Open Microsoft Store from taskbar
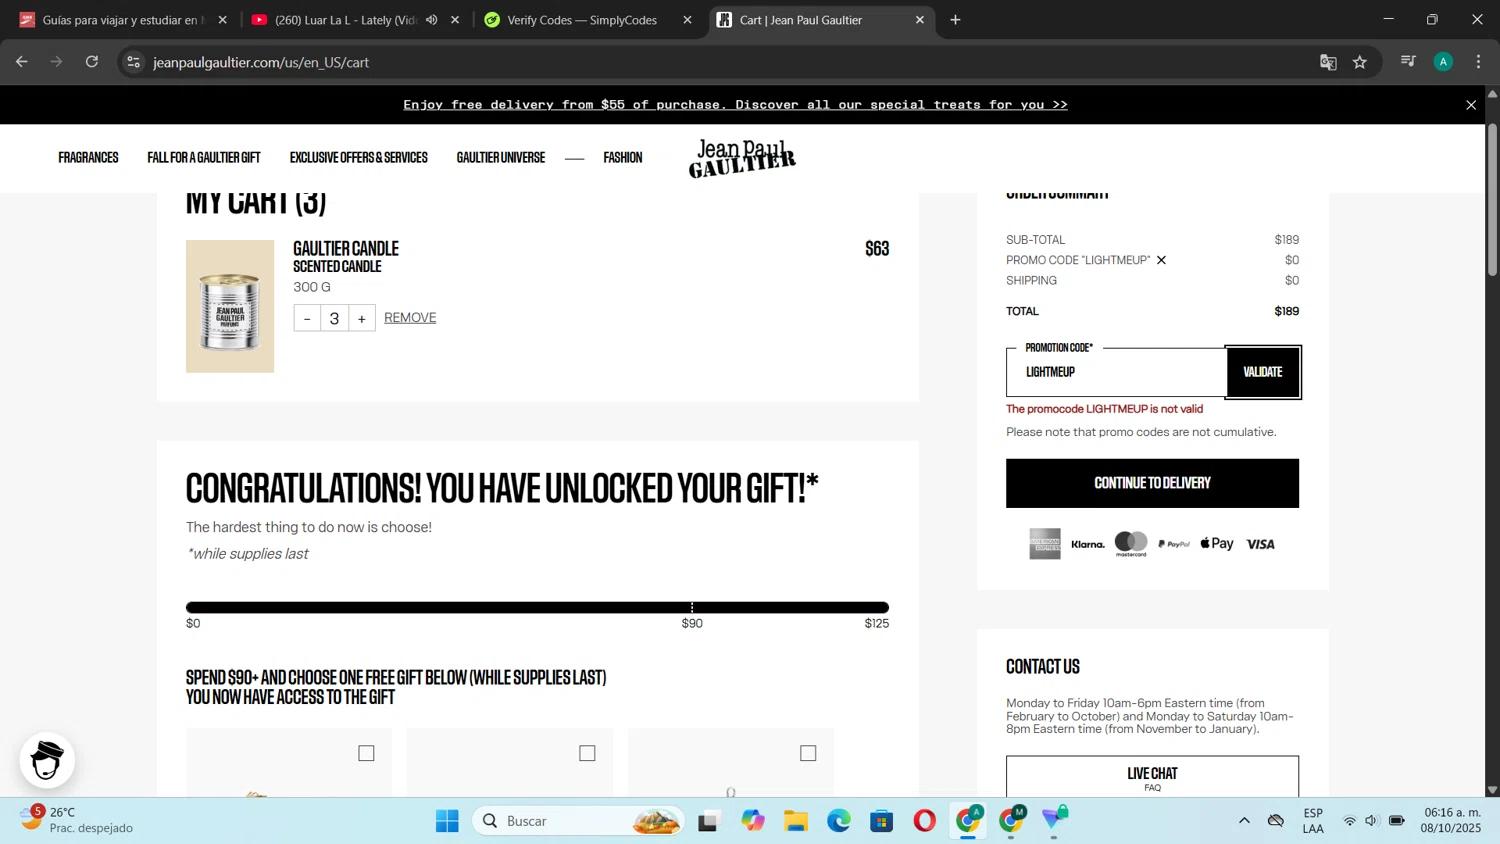This screenshot has width=1500, height=844. pyautogui.click(x=881, y=821)
